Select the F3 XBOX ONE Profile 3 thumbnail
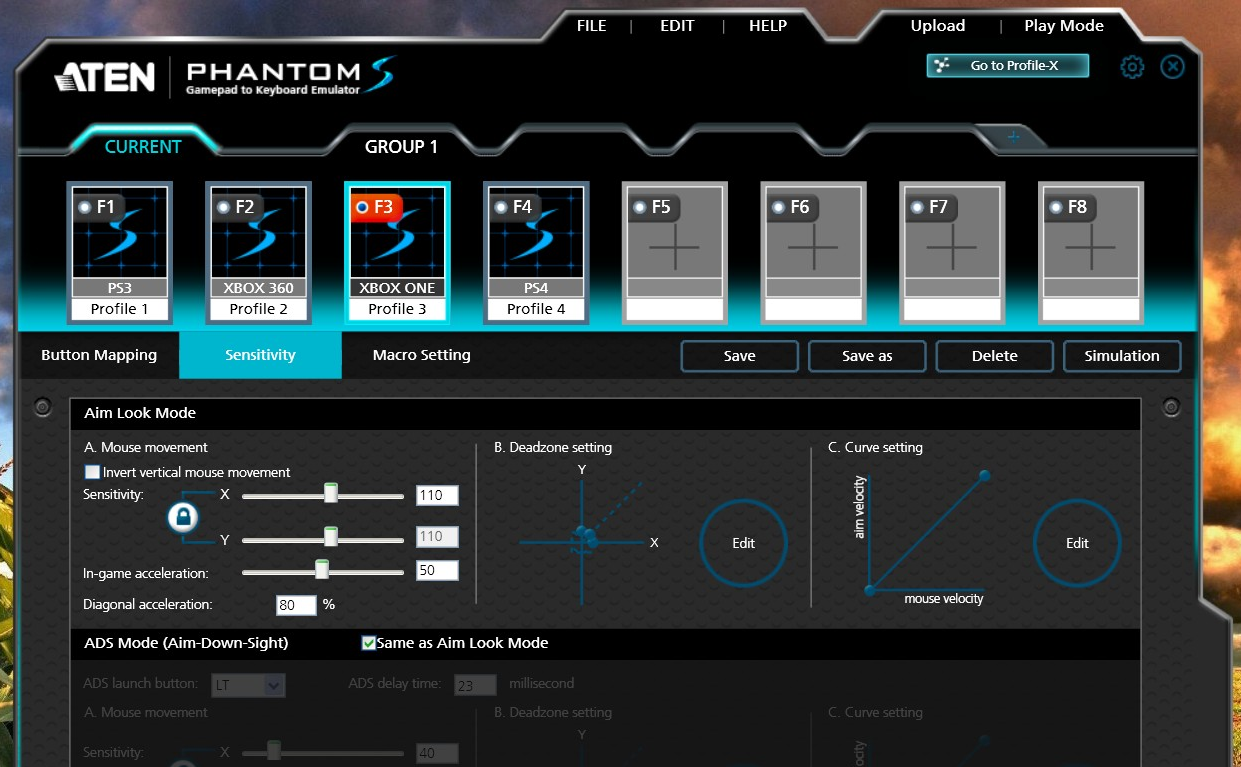This screenshot has height=767, width=1241. point(397,252)
